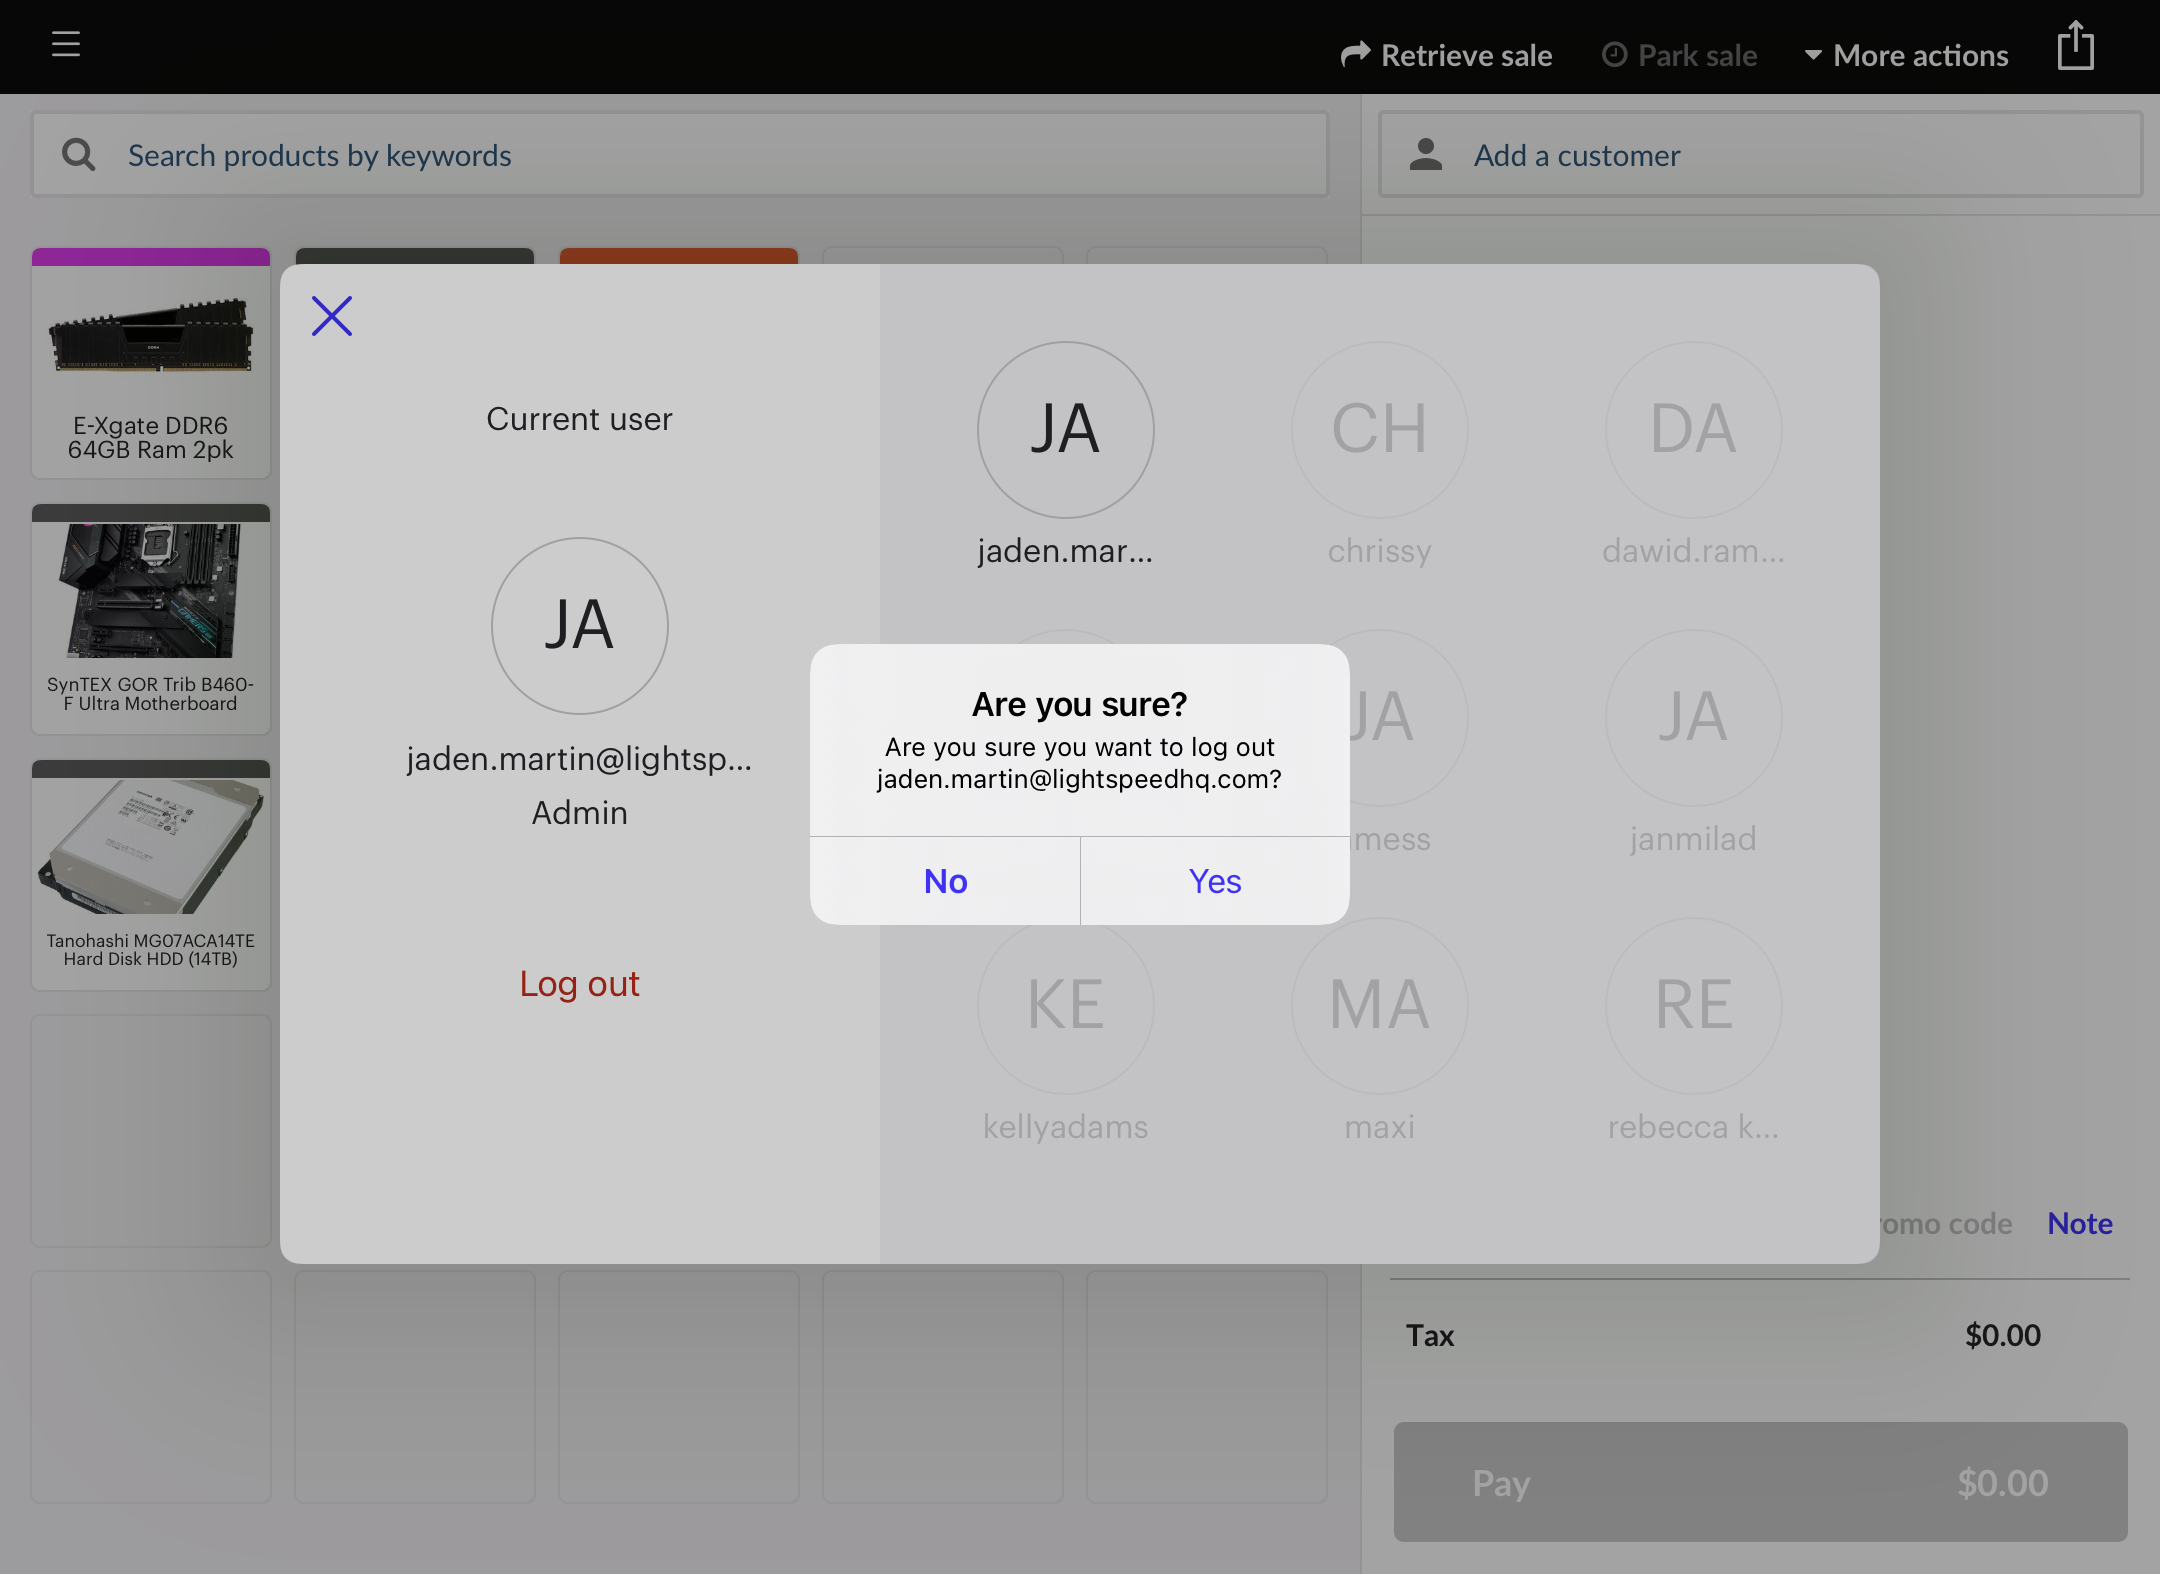Choose the rebecca k user avatar
Screen dimensions: 2160x1574
[1693, 1006]
